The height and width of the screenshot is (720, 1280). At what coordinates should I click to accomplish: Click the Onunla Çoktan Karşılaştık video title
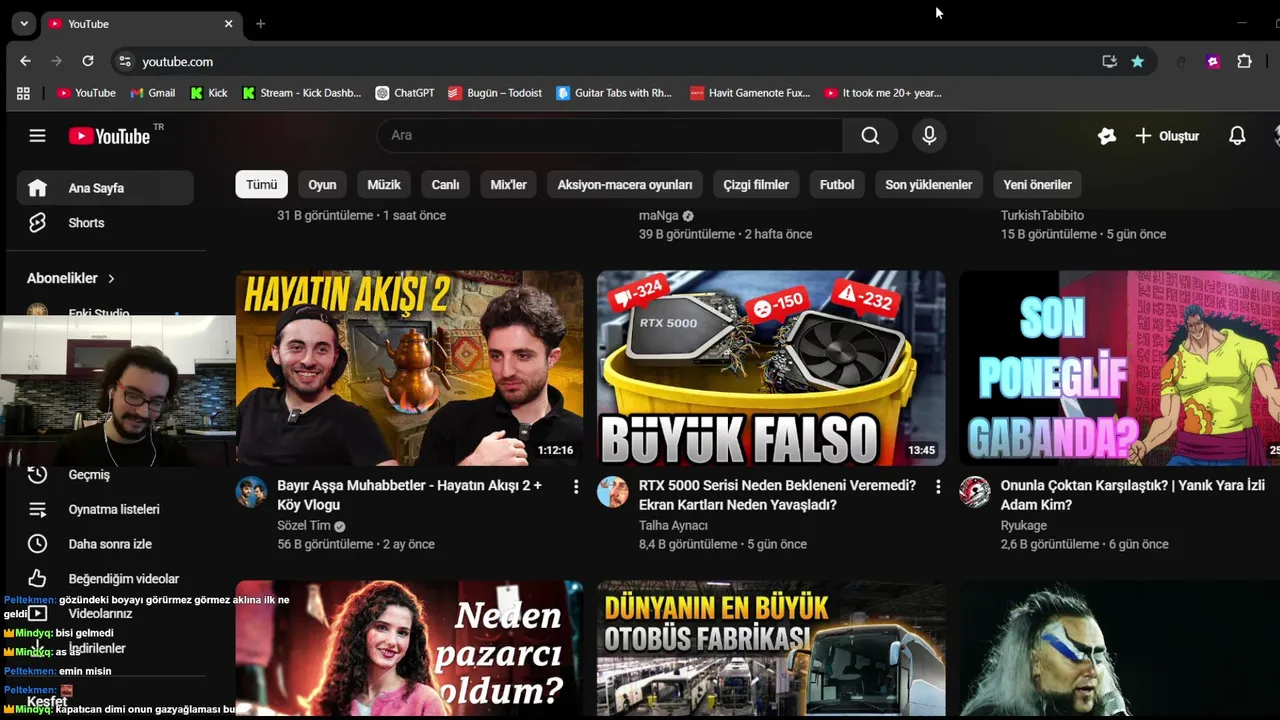1133,495
